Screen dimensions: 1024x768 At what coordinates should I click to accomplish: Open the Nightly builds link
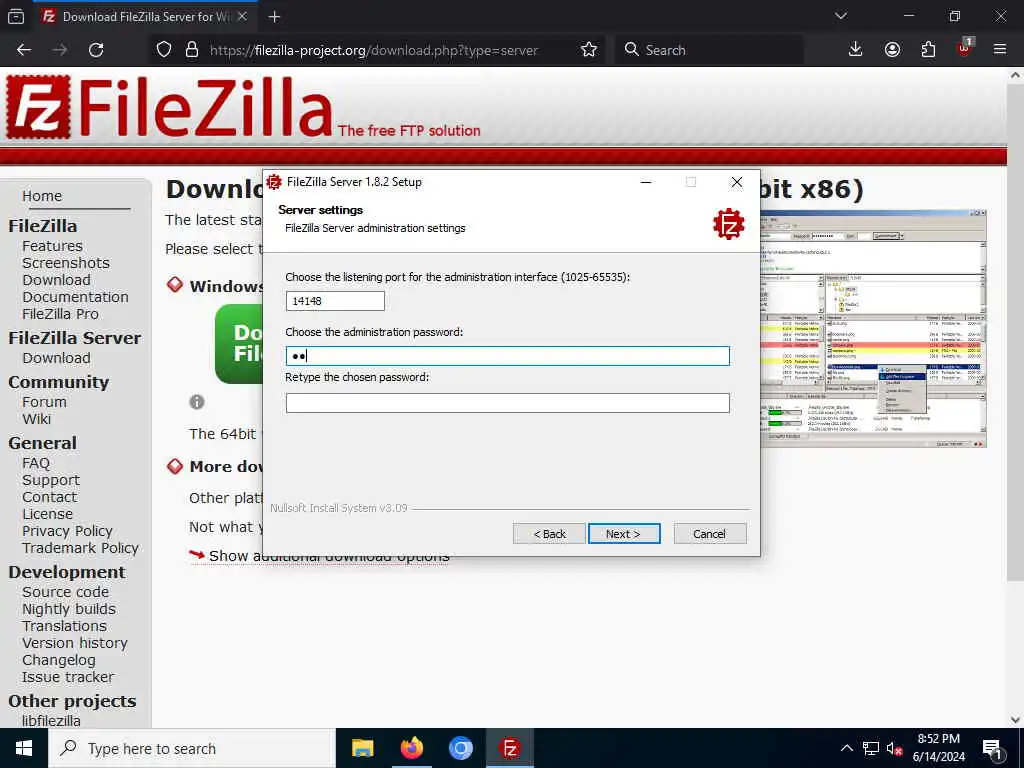coord(69,609)
